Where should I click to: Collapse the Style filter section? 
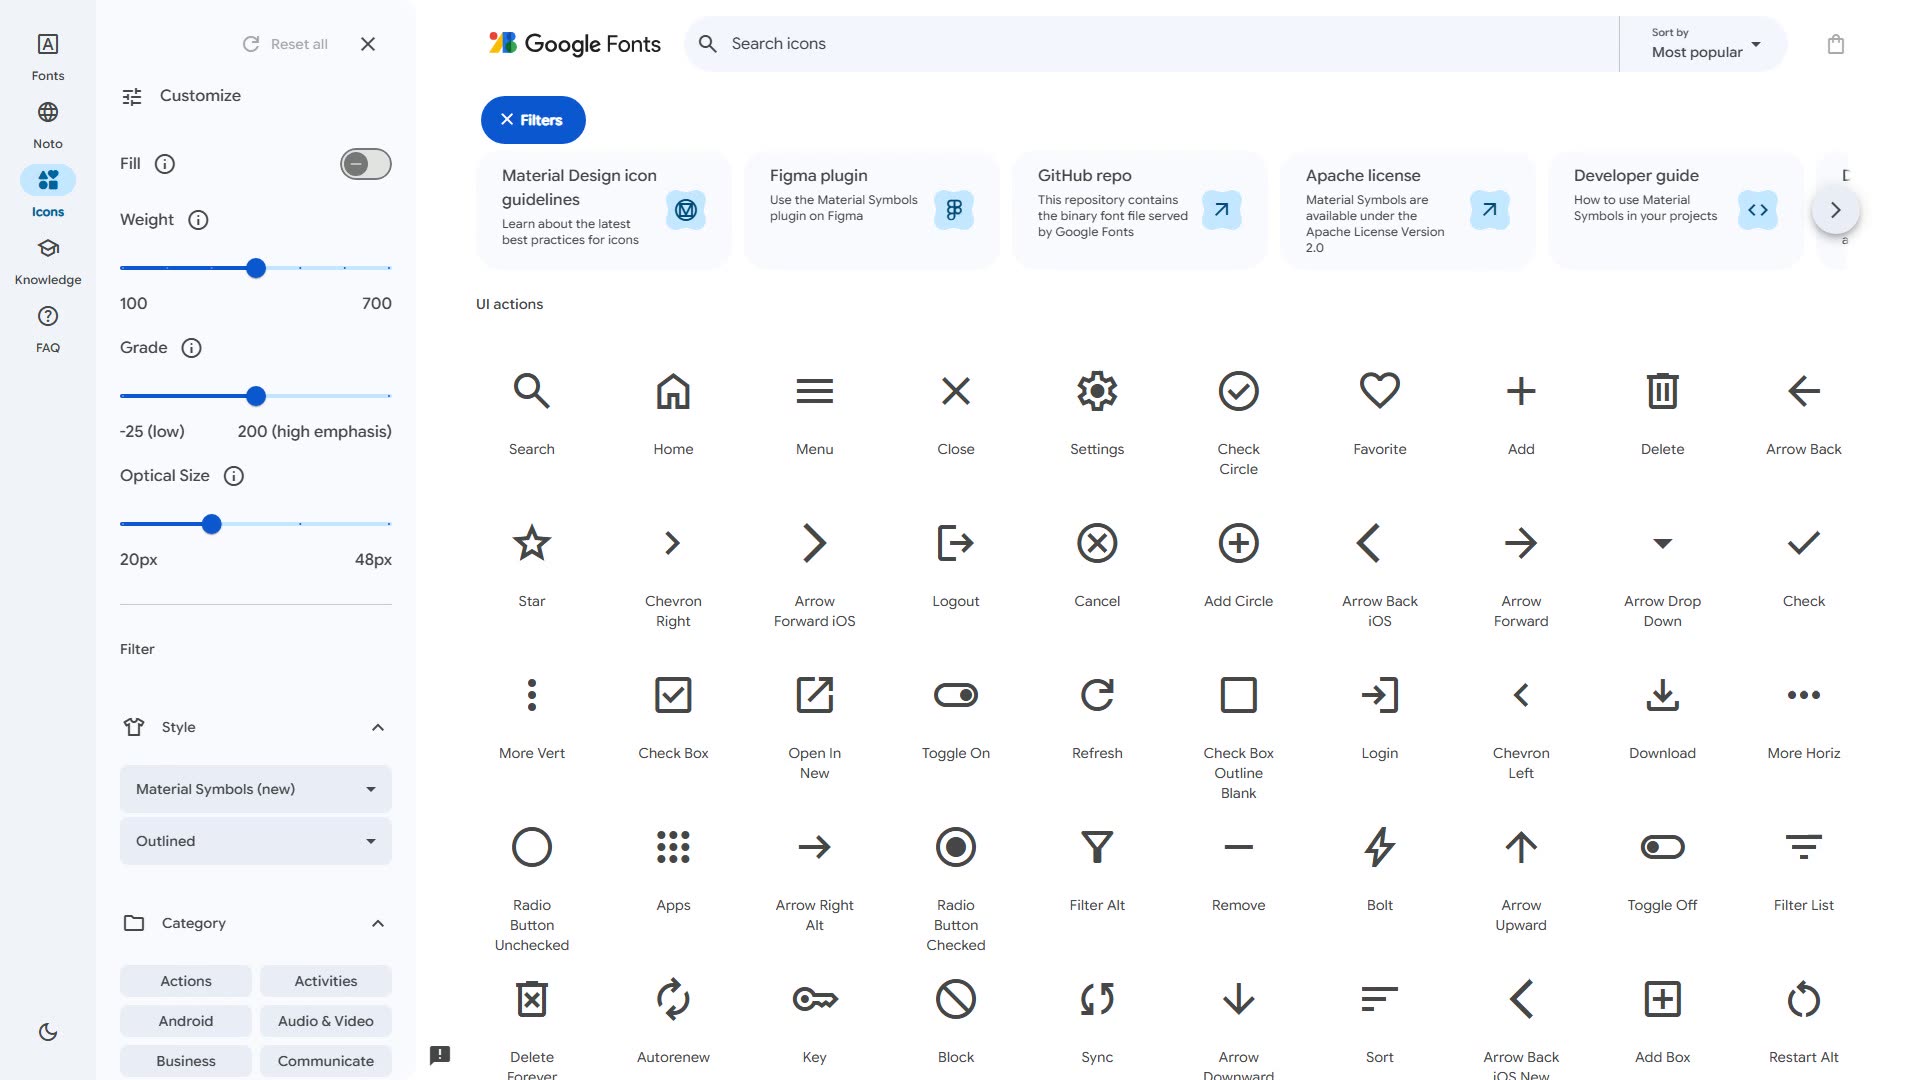(x=378, y=727)
